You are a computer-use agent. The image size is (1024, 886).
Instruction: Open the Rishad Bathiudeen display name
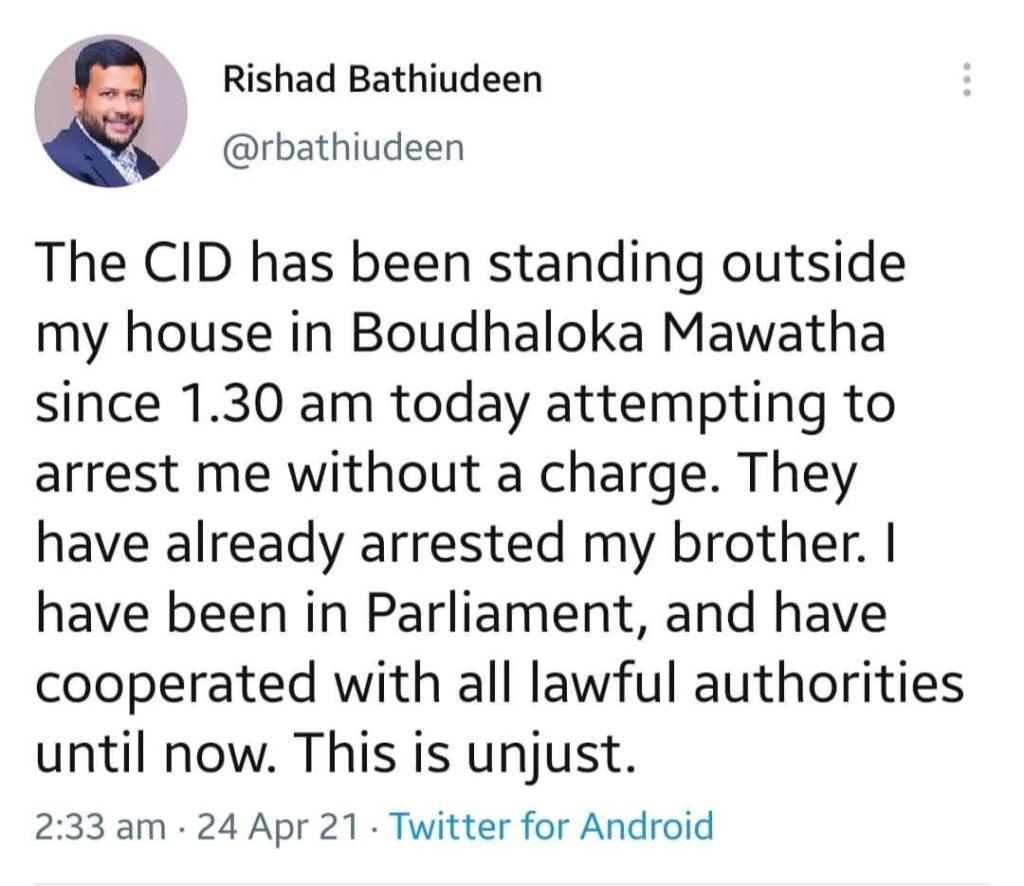click(381, 79)
